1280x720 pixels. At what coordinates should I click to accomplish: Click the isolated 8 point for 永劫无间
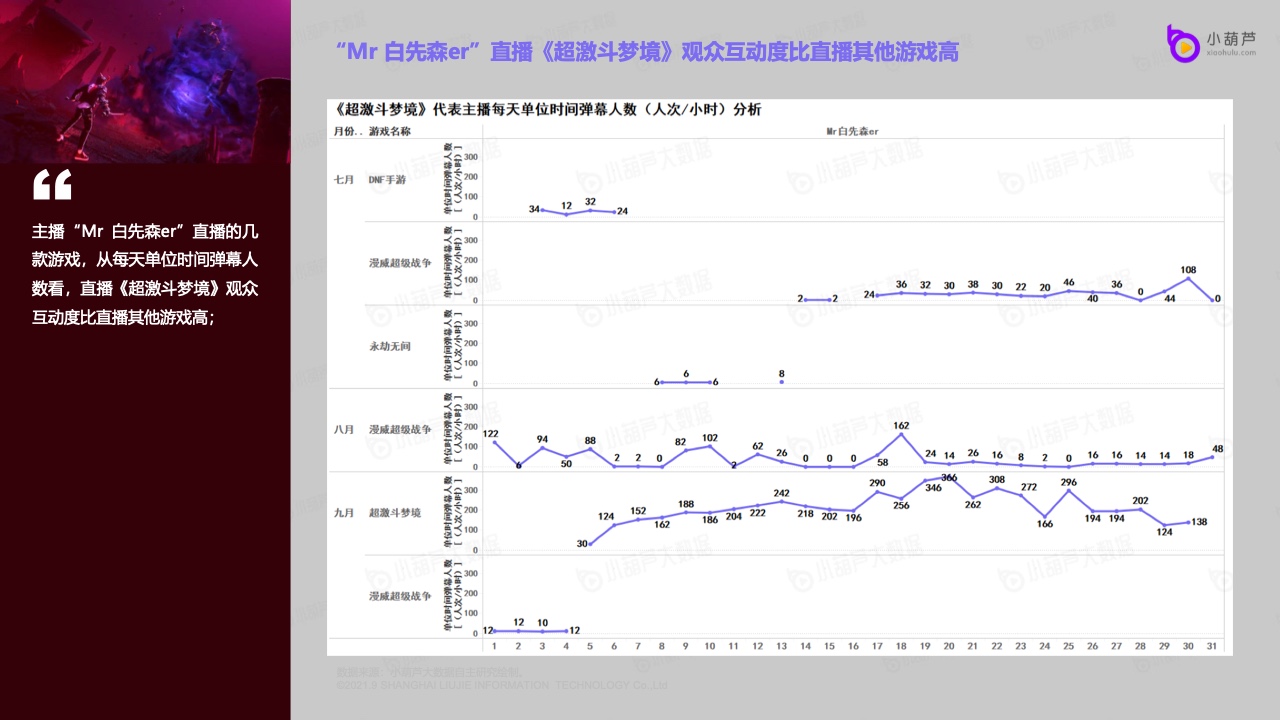click(781, 382)
